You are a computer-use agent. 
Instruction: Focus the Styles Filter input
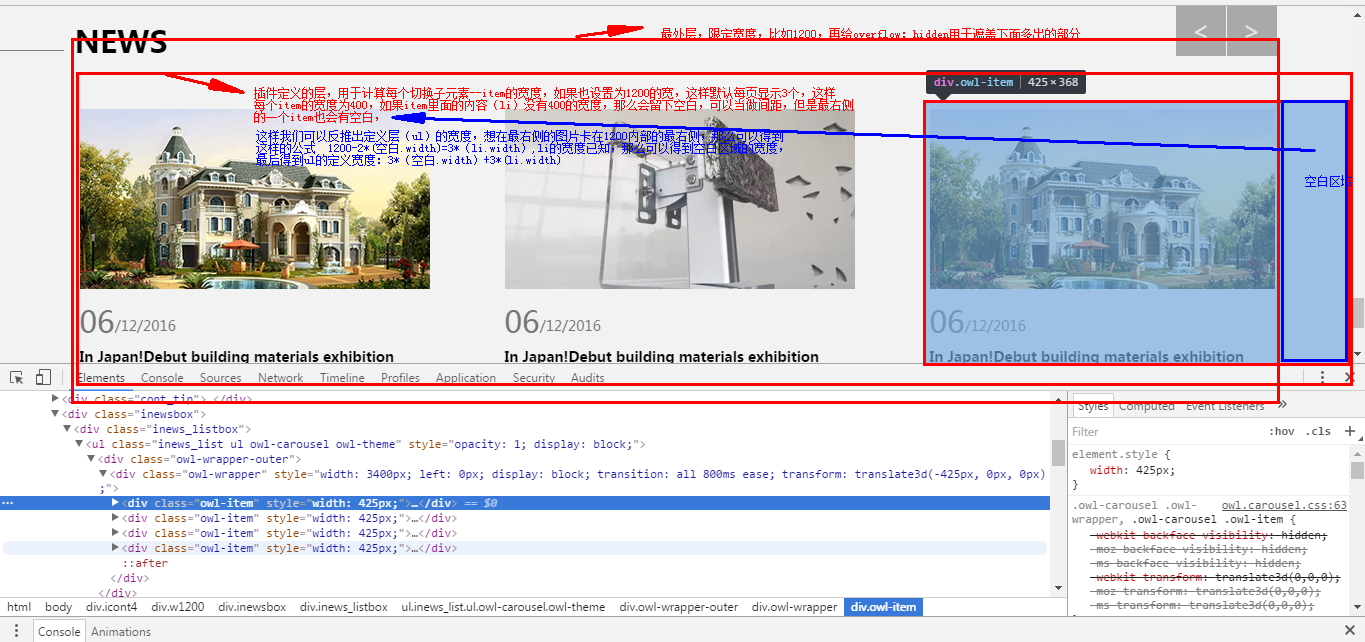coord(1165,431)
